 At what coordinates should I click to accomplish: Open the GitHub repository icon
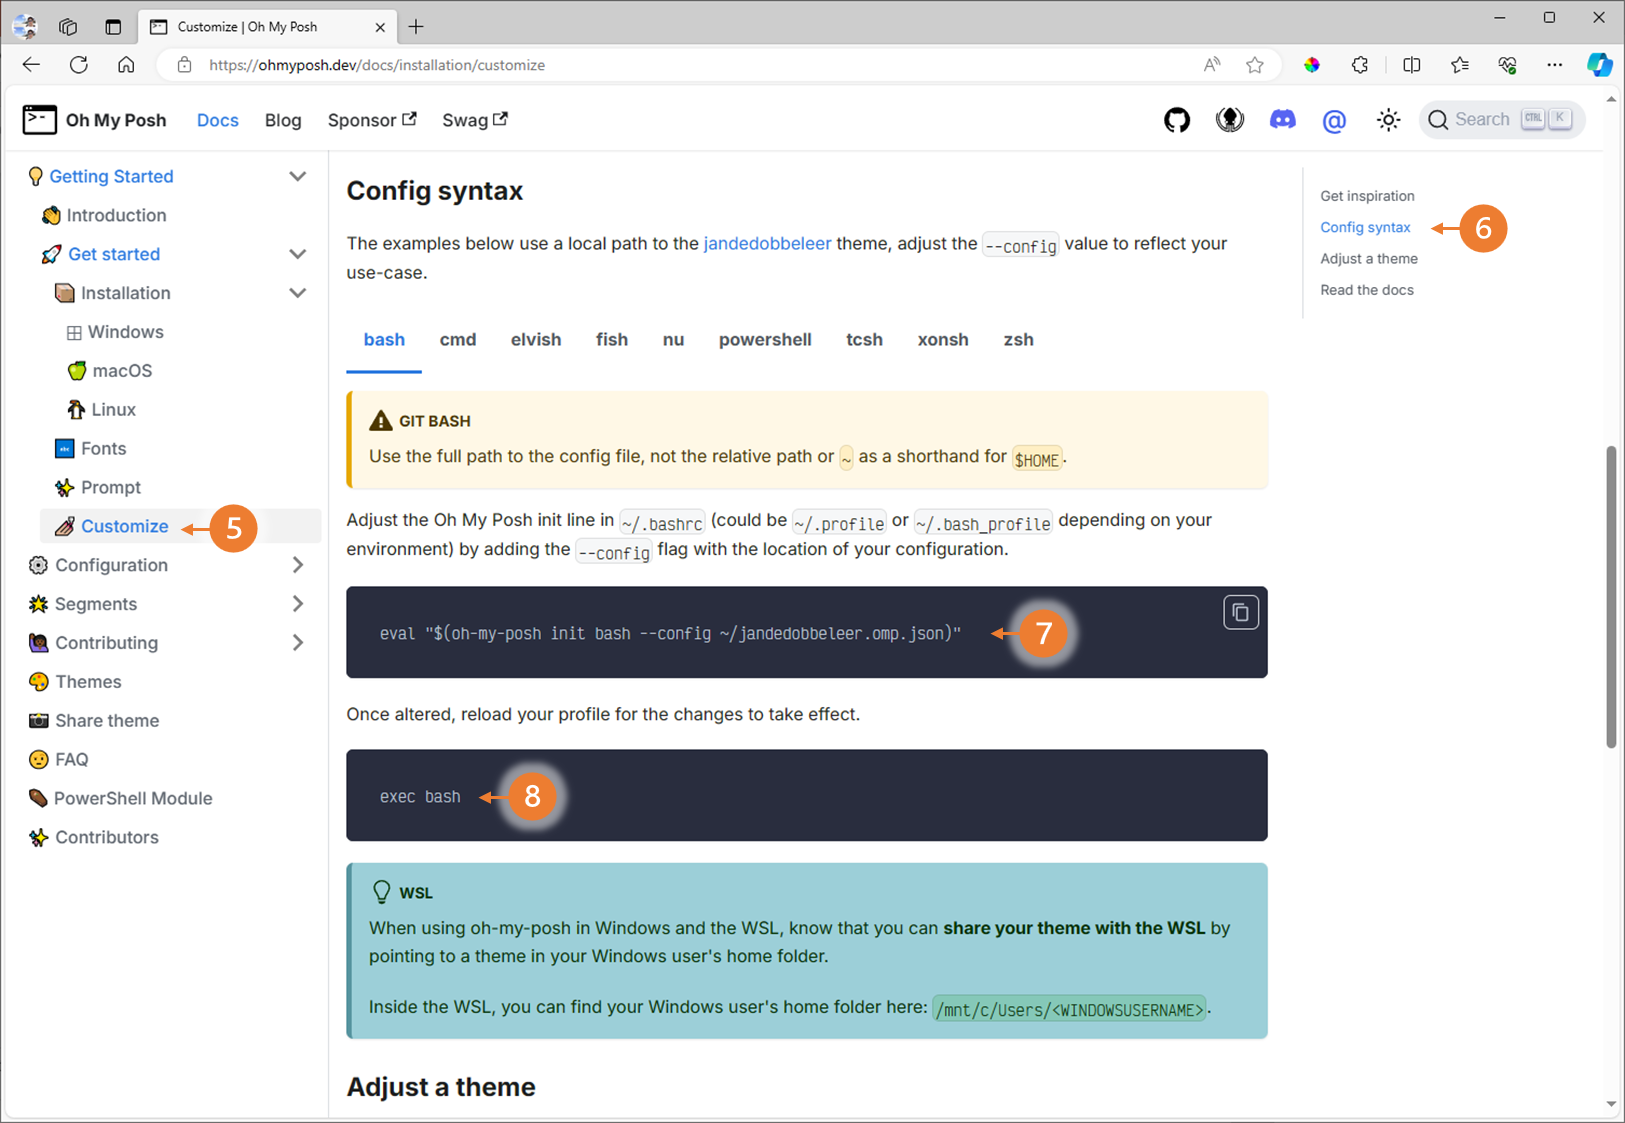1177,120
